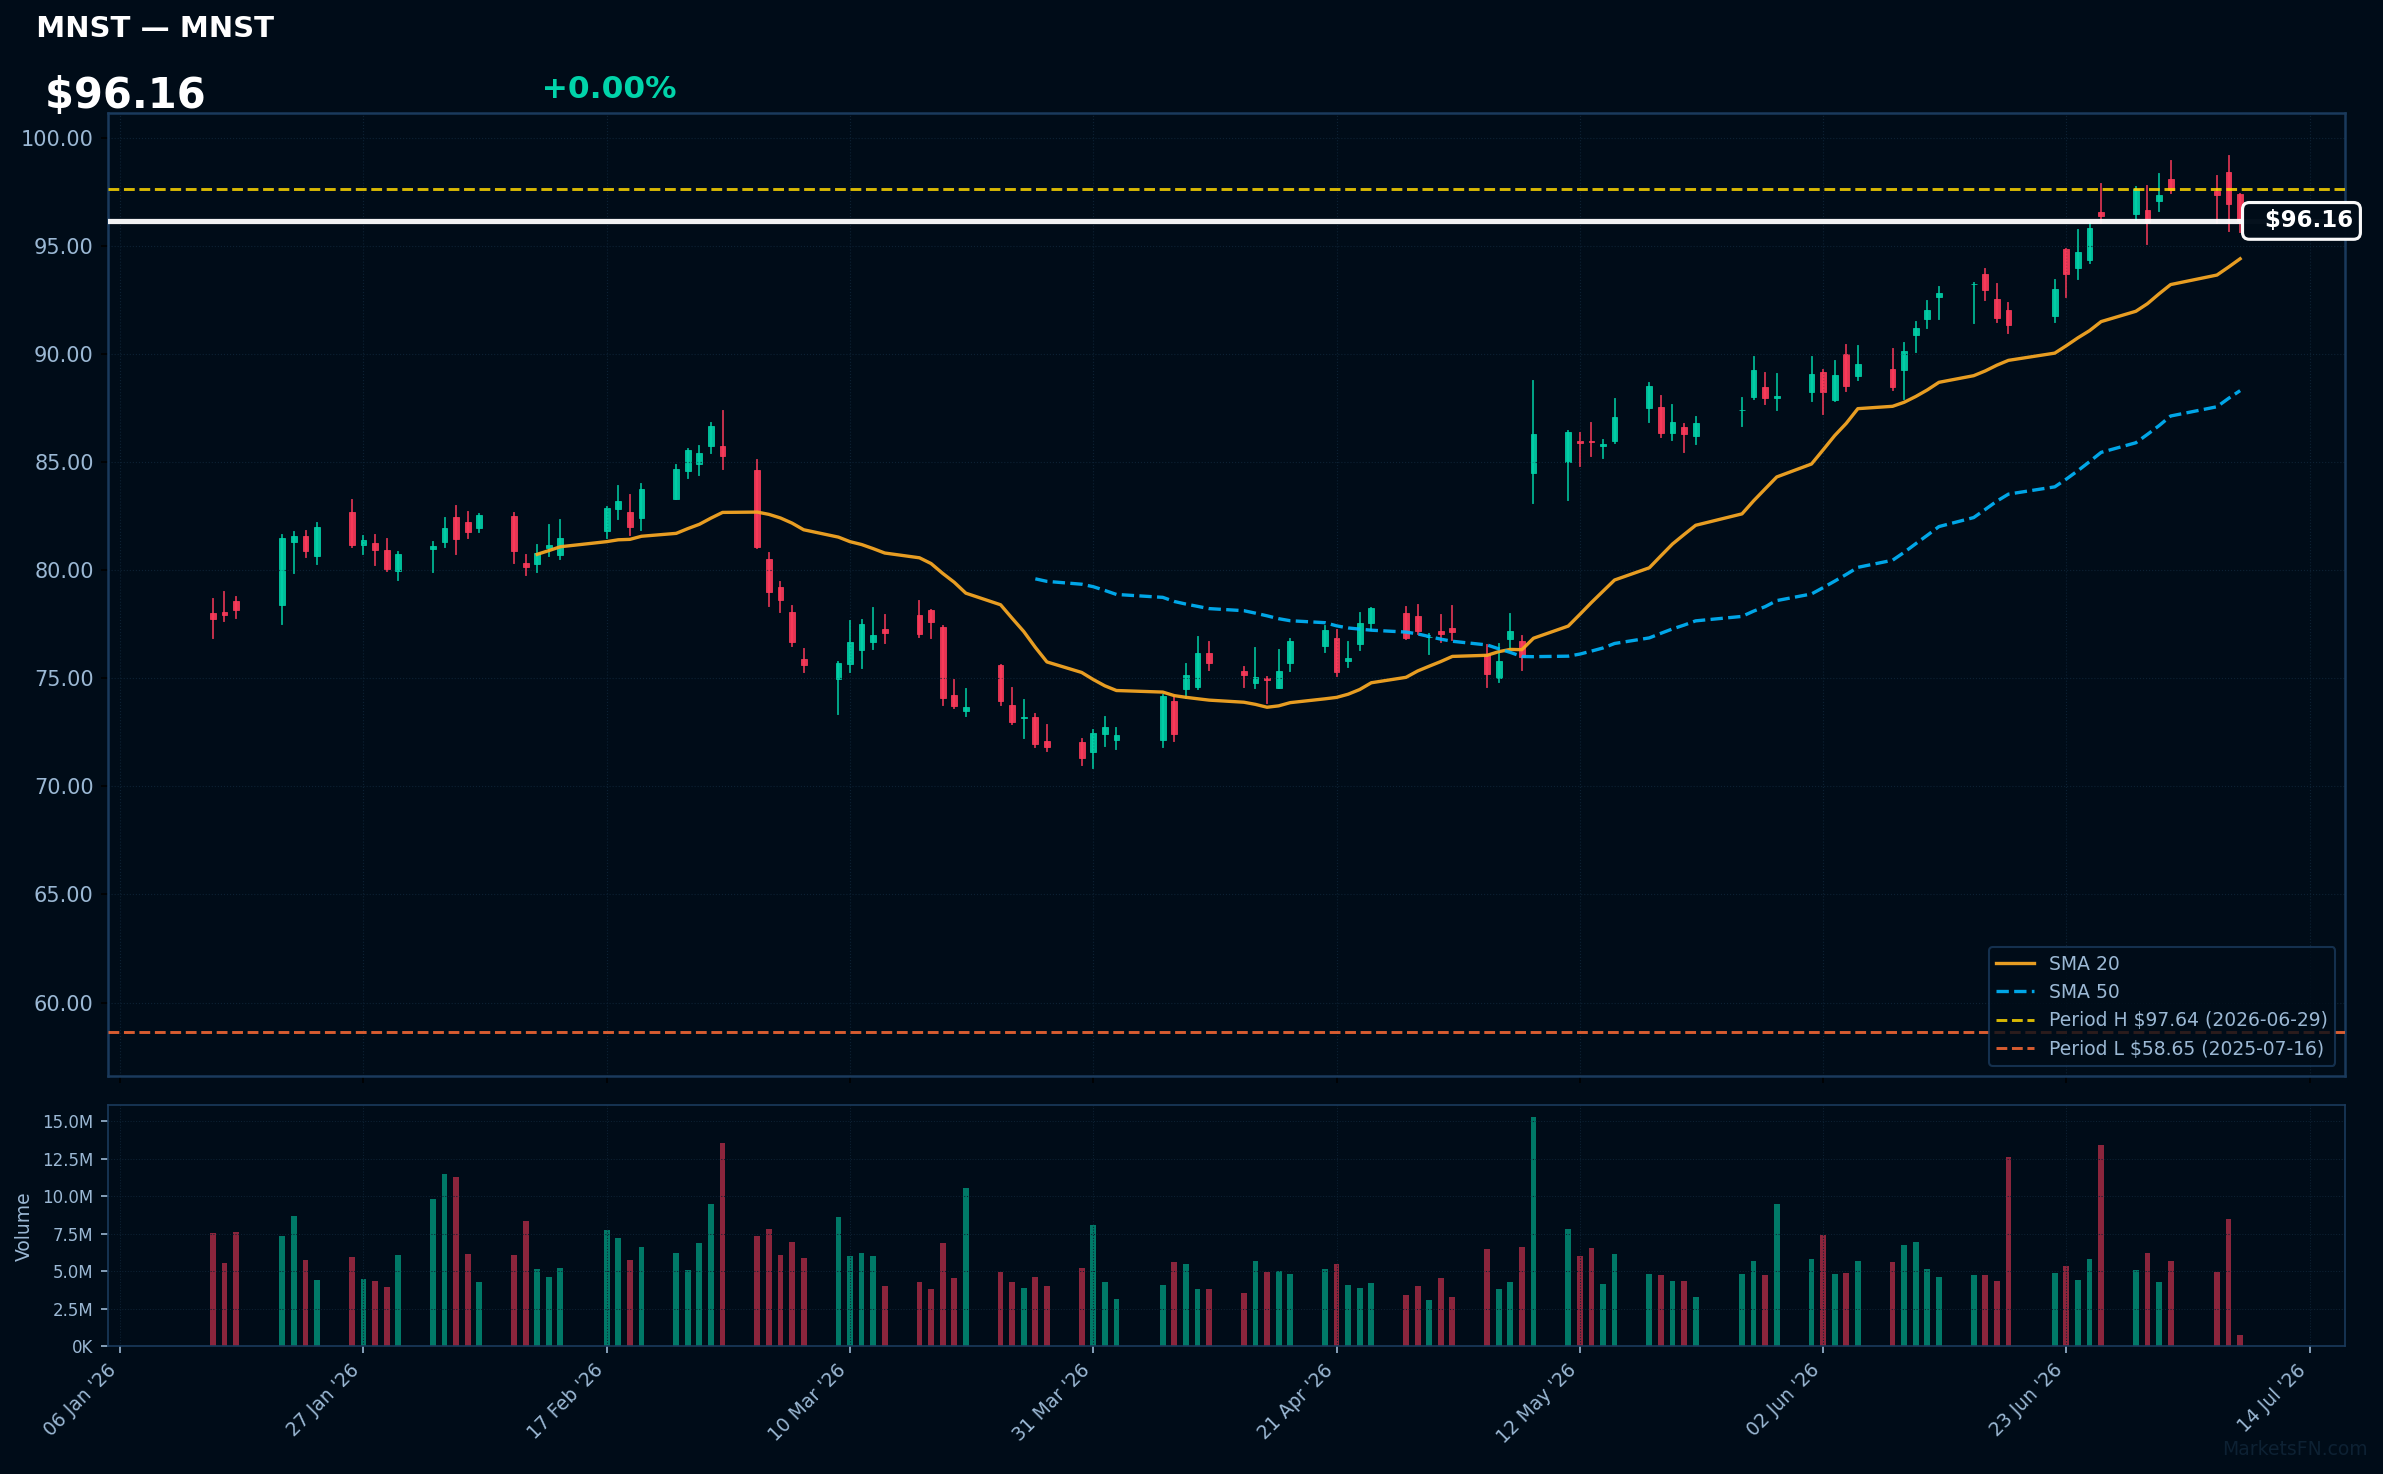Screen dimensions: 2383x1474
Task: Click the $96.16 current price tag
Action: point(2301,220)
